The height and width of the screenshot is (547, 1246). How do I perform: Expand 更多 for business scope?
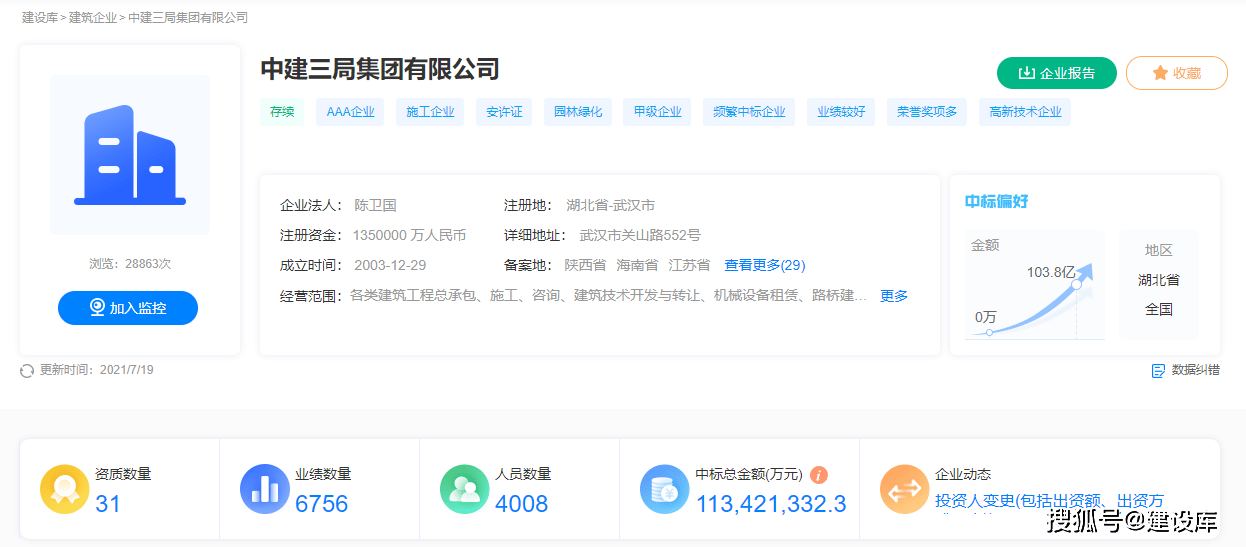[x=894, y=296]
